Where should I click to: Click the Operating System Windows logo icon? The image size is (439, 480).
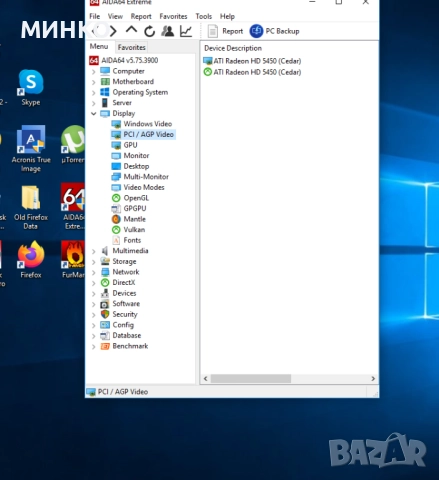click(x=105, y=92)
